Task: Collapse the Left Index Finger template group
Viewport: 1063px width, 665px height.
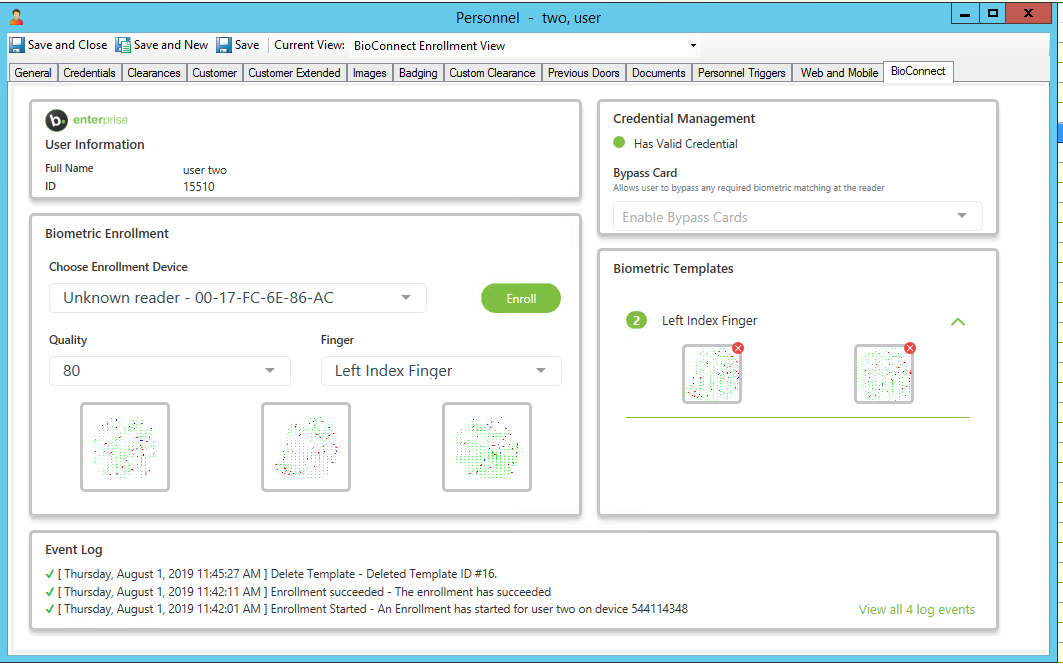Action: pyautogui.click(x=958, y=322)
